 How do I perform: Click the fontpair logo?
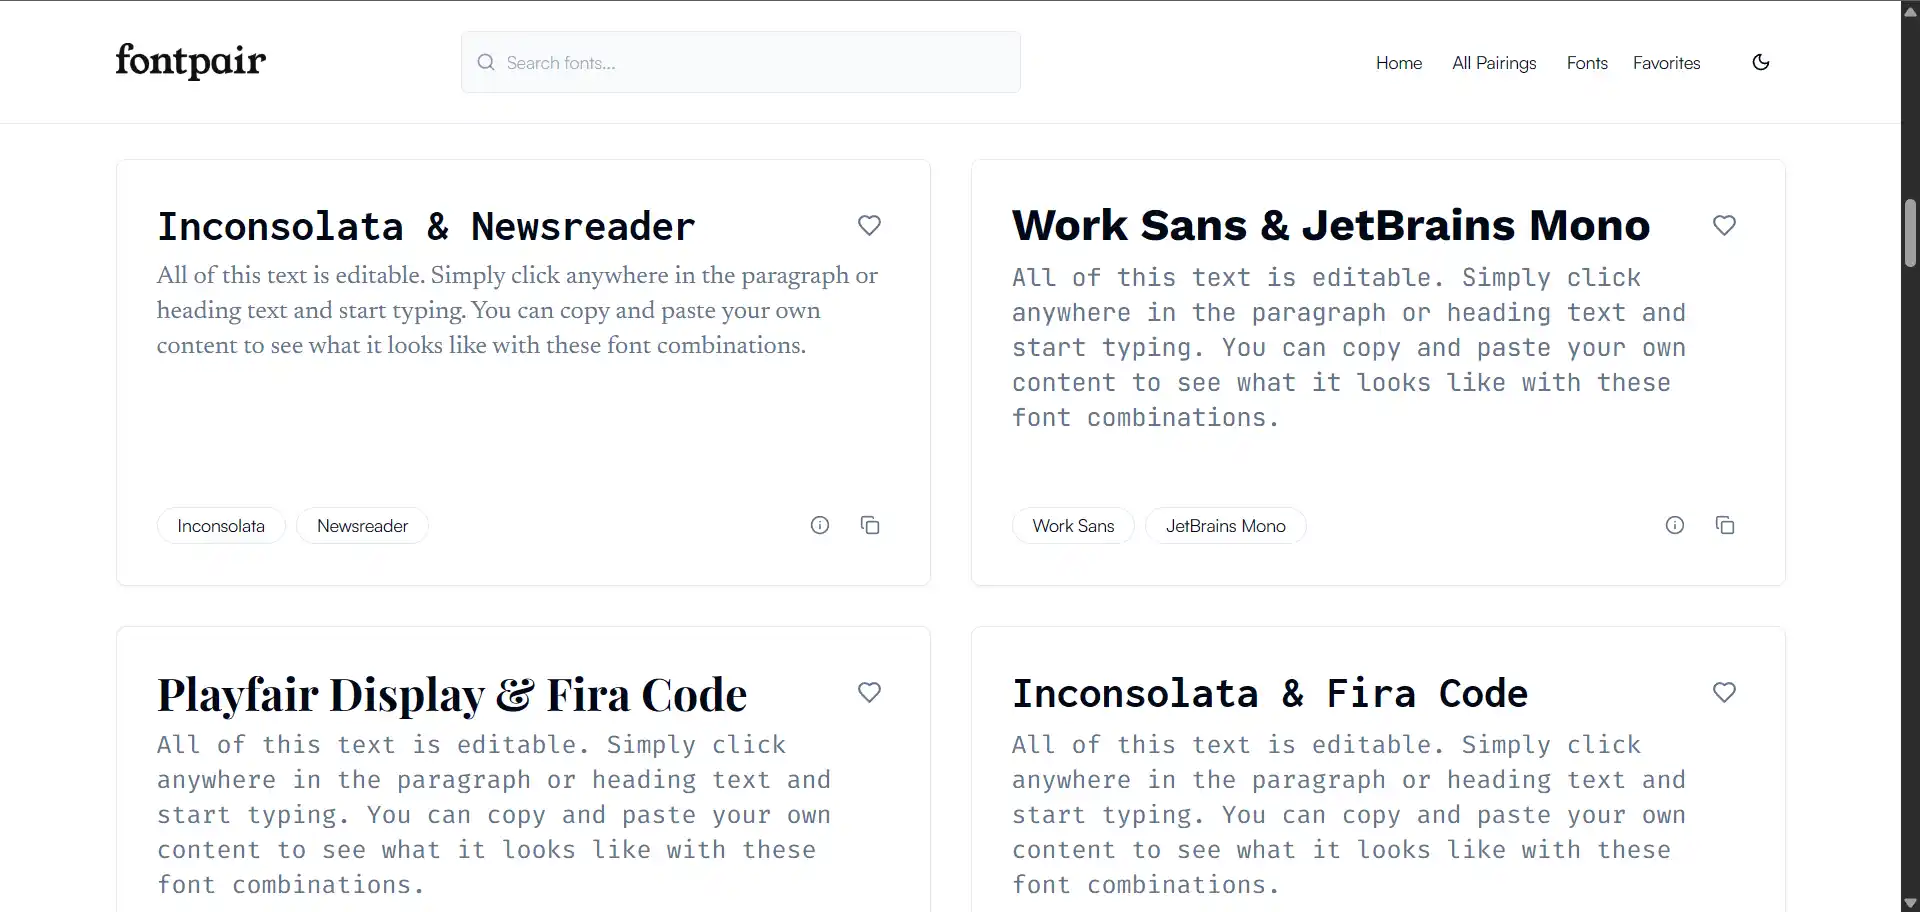190,61
